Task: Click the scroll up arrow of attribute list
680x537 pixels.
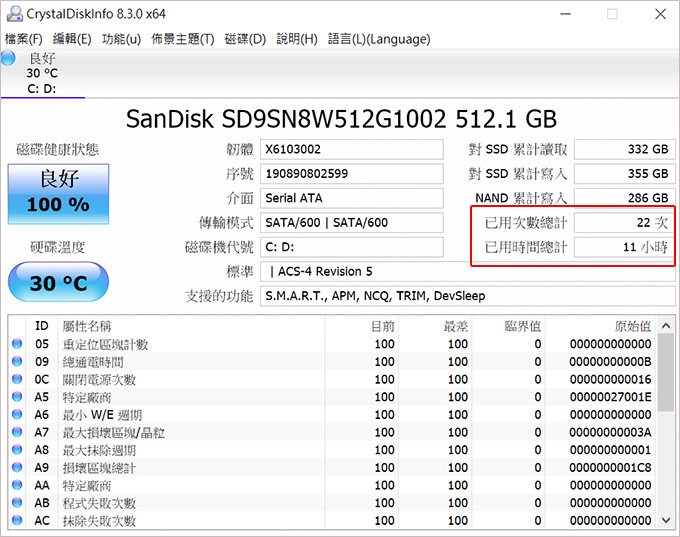Action: pos(666,325)
